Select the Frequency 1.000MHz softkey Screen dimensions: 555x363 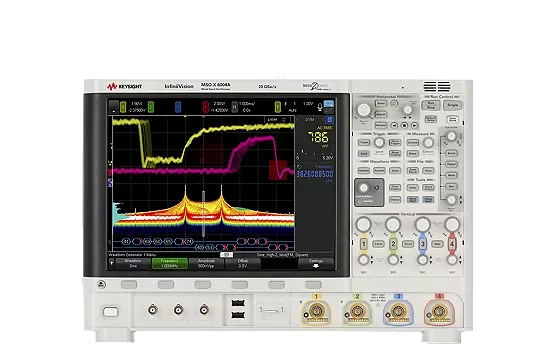[170, 264]
